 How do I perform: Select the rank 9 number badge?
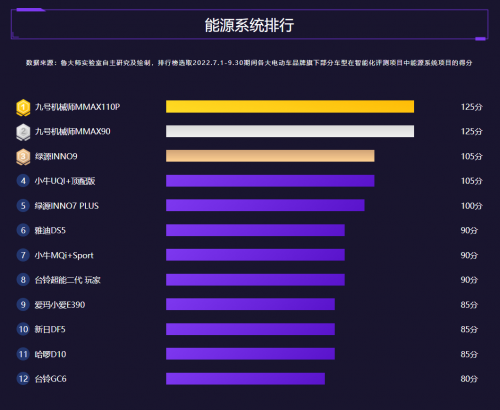point(23,305)
